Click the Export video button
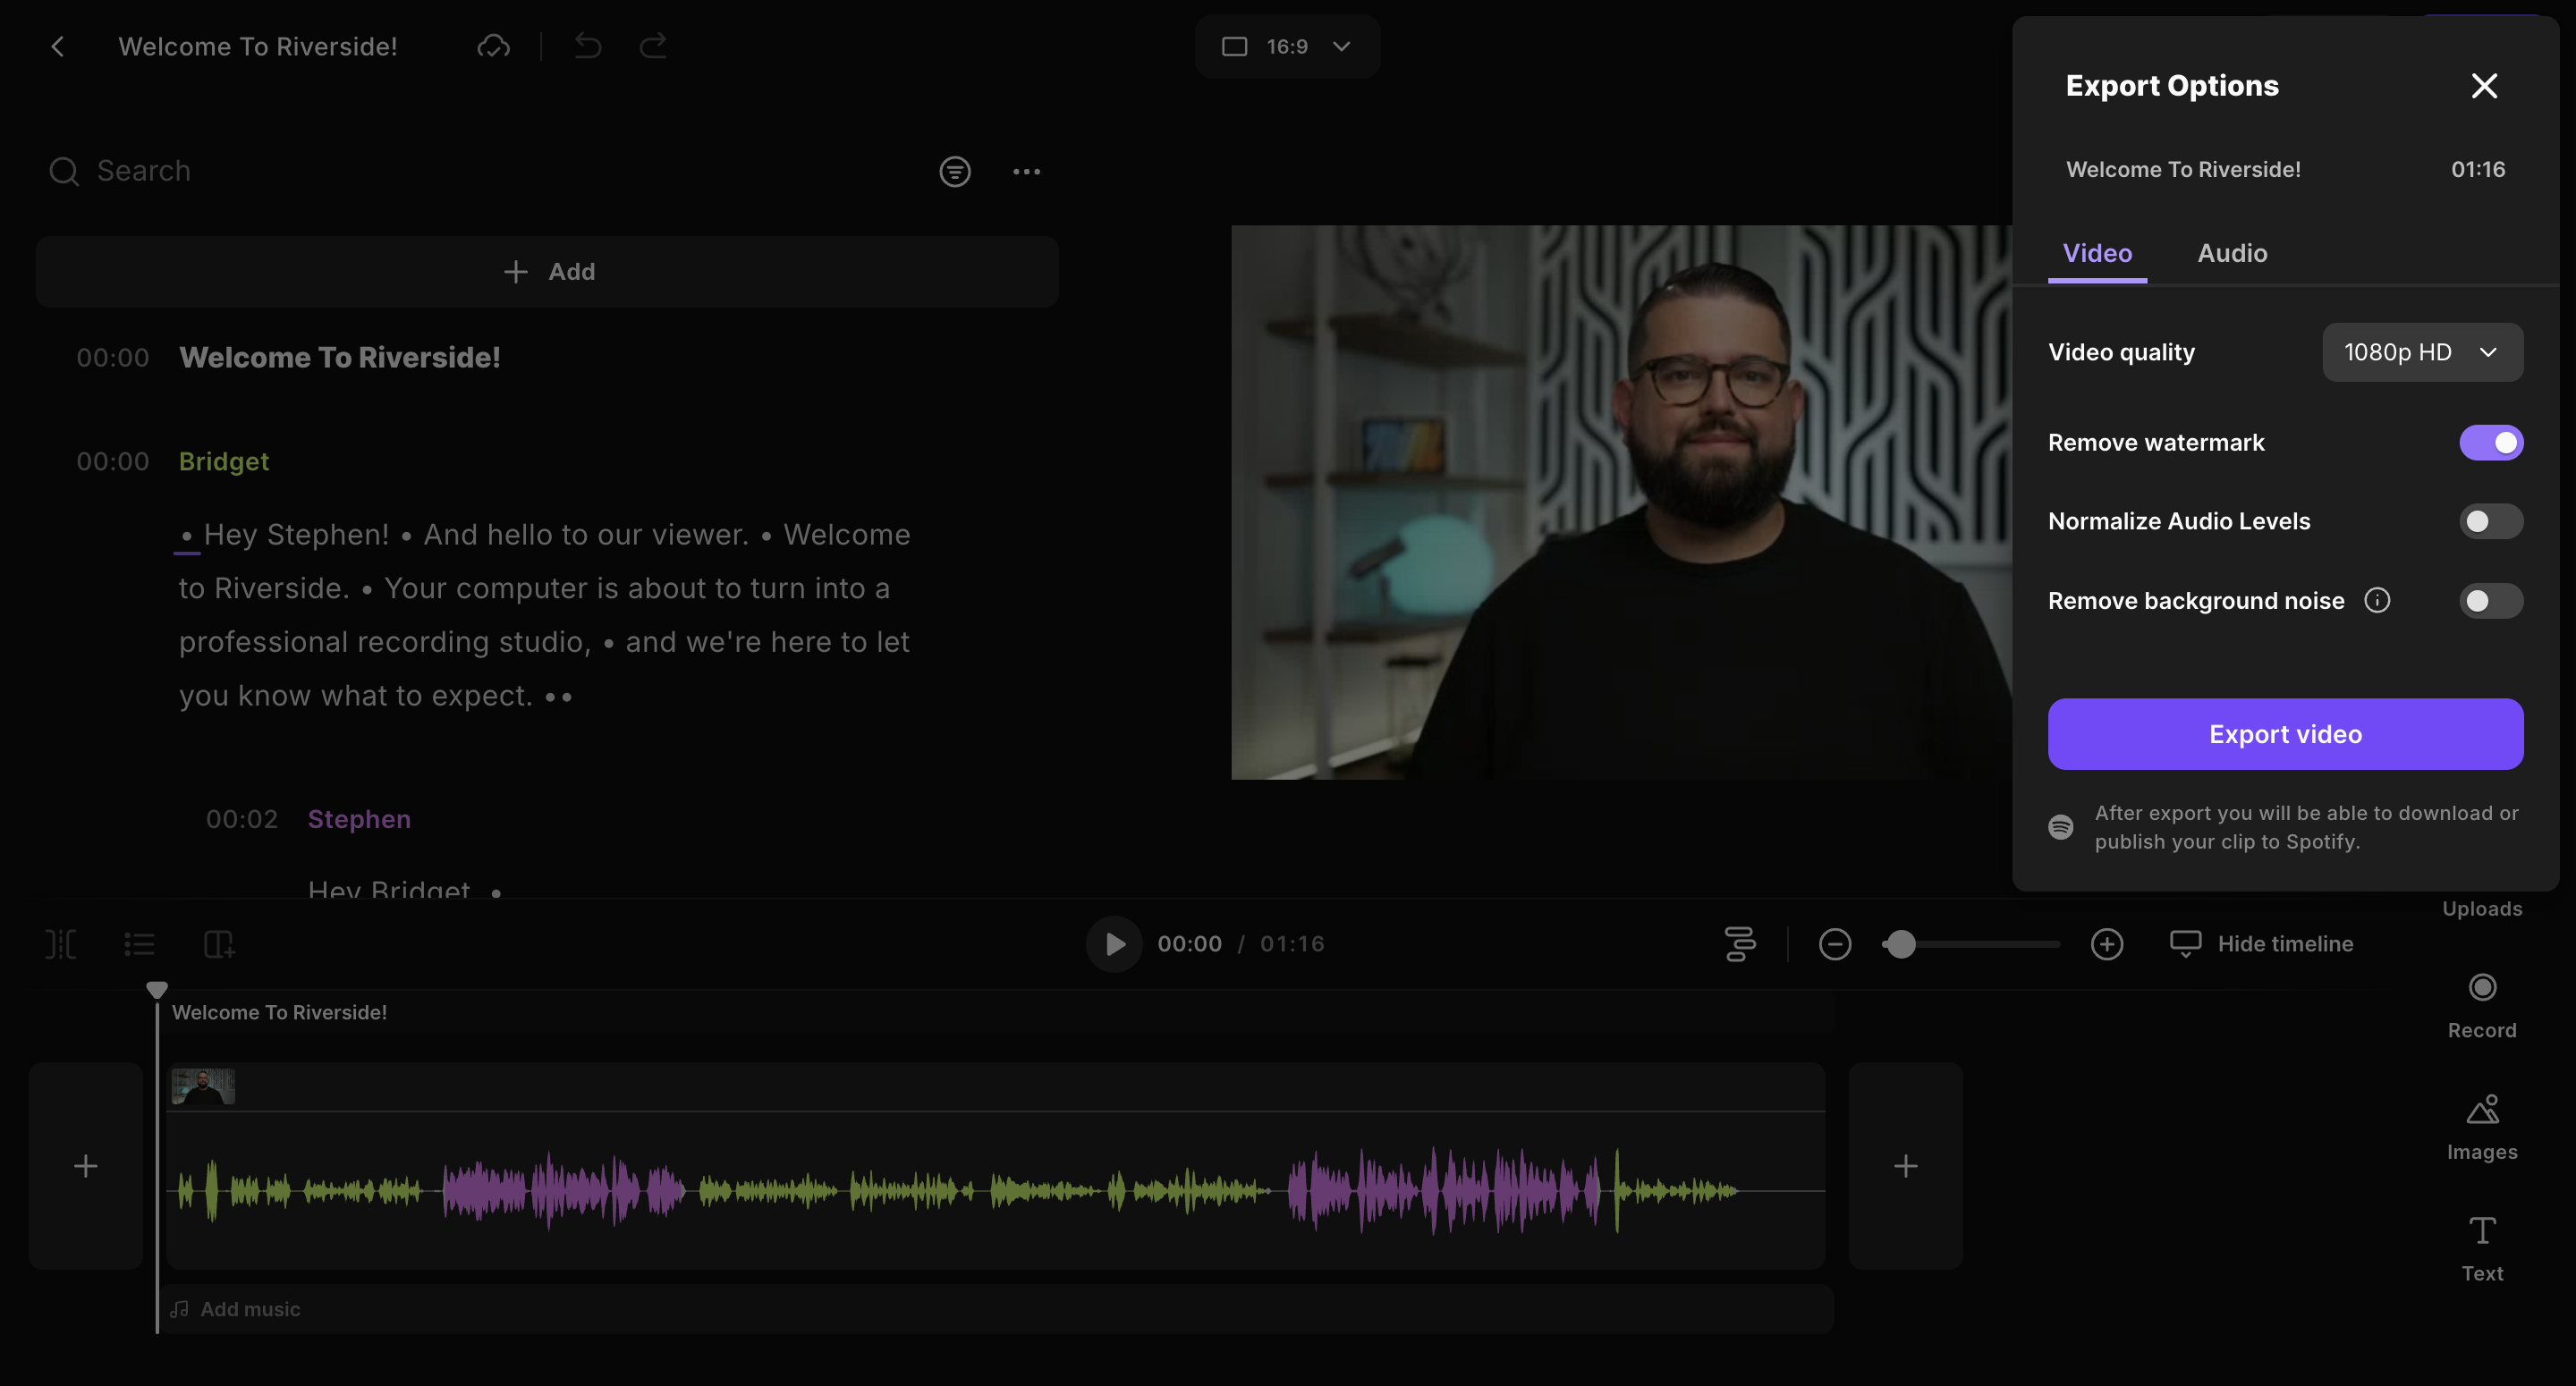The height and width of the screenshot is (1386, 2576). [x=2284, y=734]
